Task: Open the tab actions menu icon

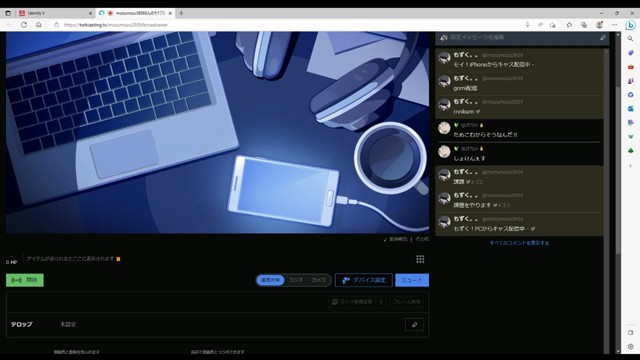Action: point(8,13)
